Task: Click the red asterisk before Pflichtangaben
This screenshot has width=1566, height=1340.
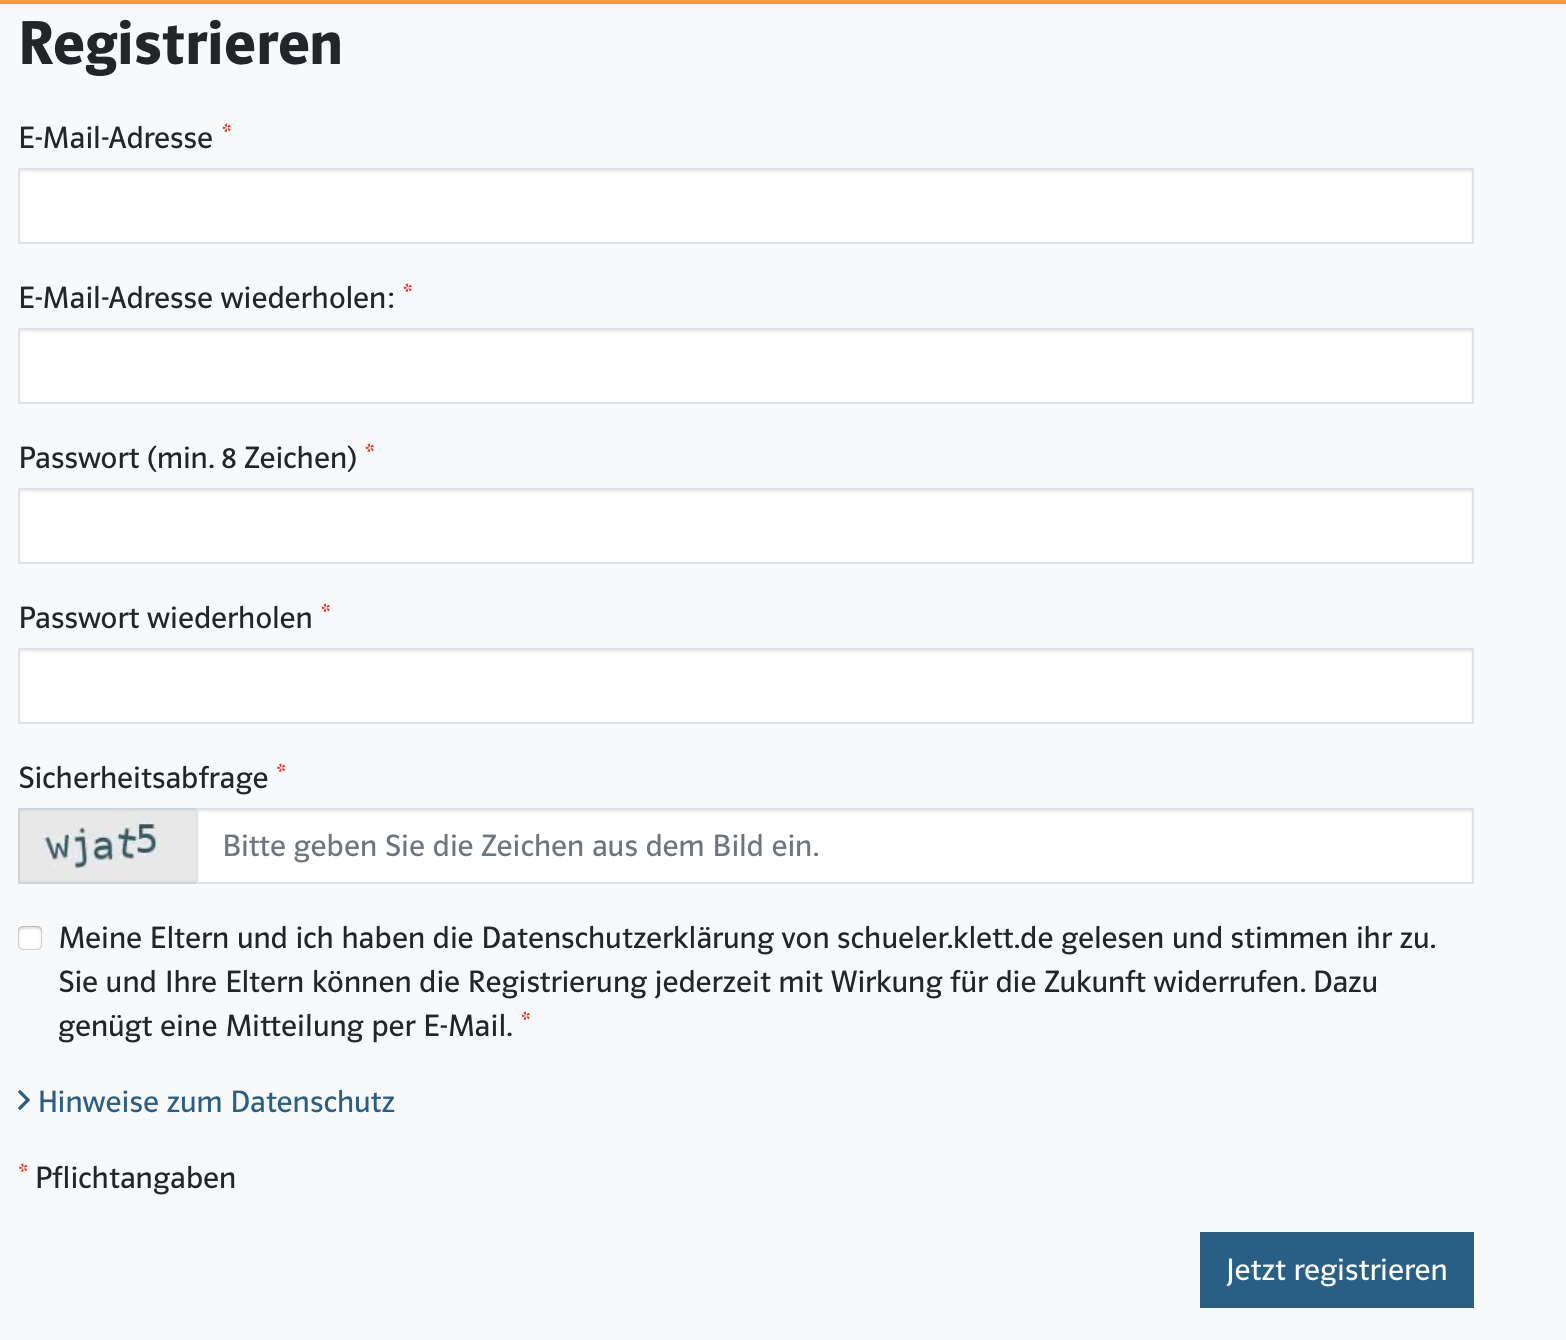Action: point(24,1169)
